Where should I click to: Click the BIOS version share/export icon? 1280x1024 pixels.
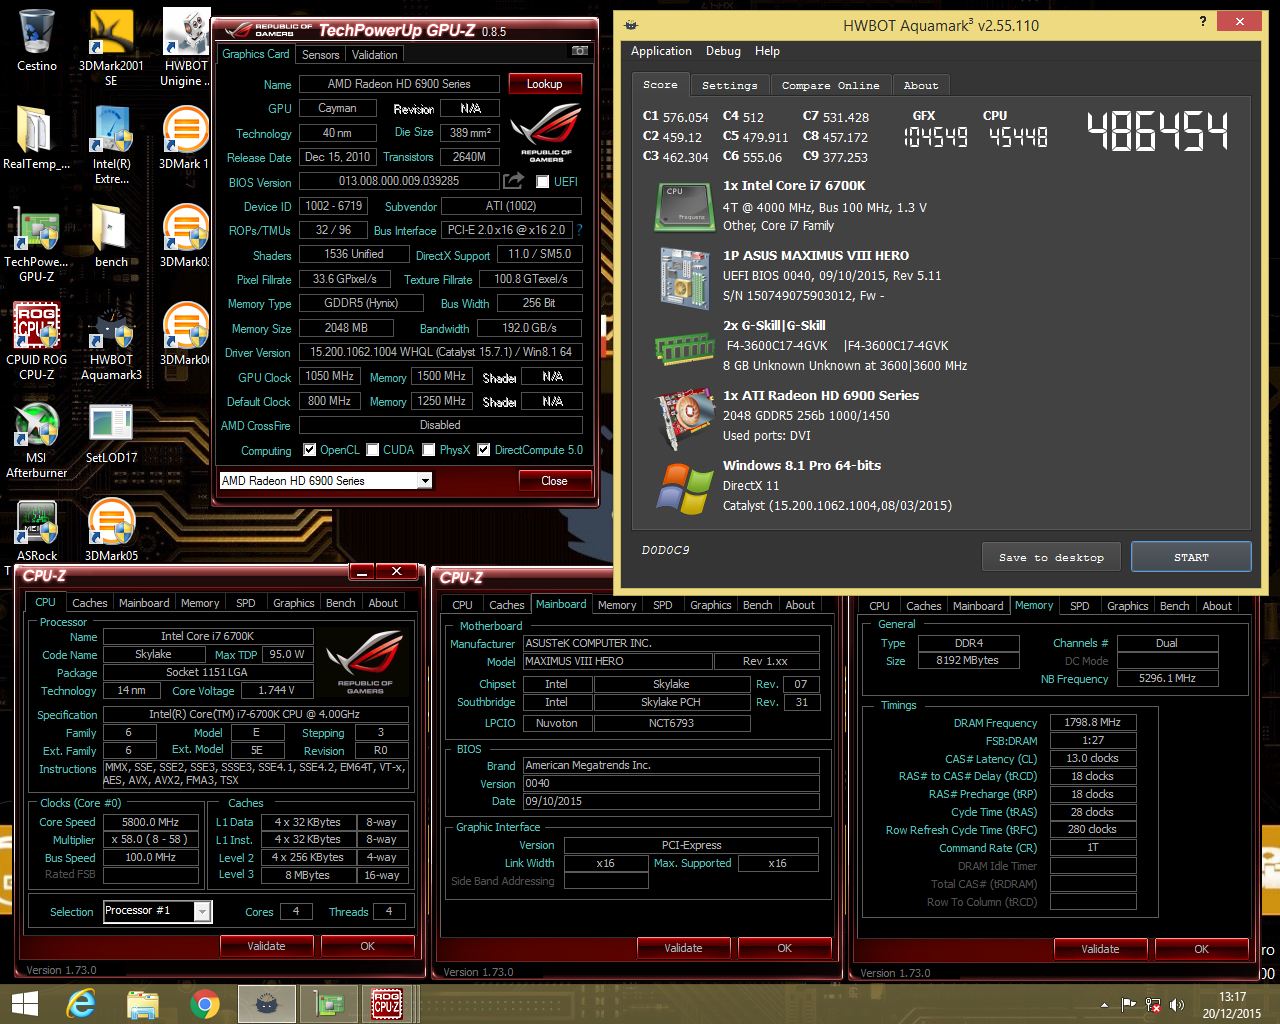click(513, 180)
